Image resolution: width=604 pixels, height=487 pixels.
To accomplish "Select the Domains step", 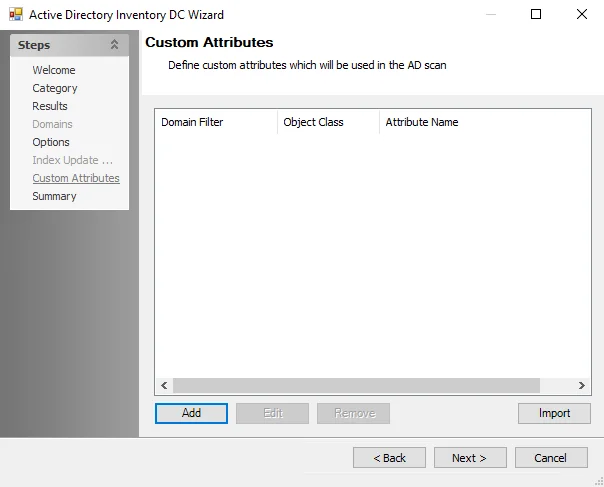I will point(52,124).
